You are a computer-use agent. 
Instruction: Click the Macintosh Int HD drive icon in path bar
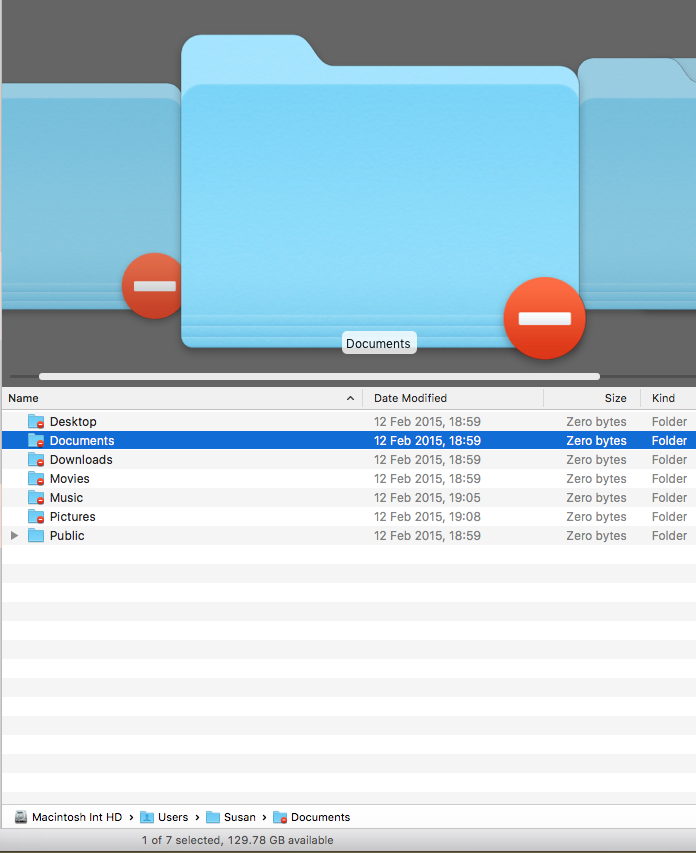pyautogui.click(x=21, y=817)
